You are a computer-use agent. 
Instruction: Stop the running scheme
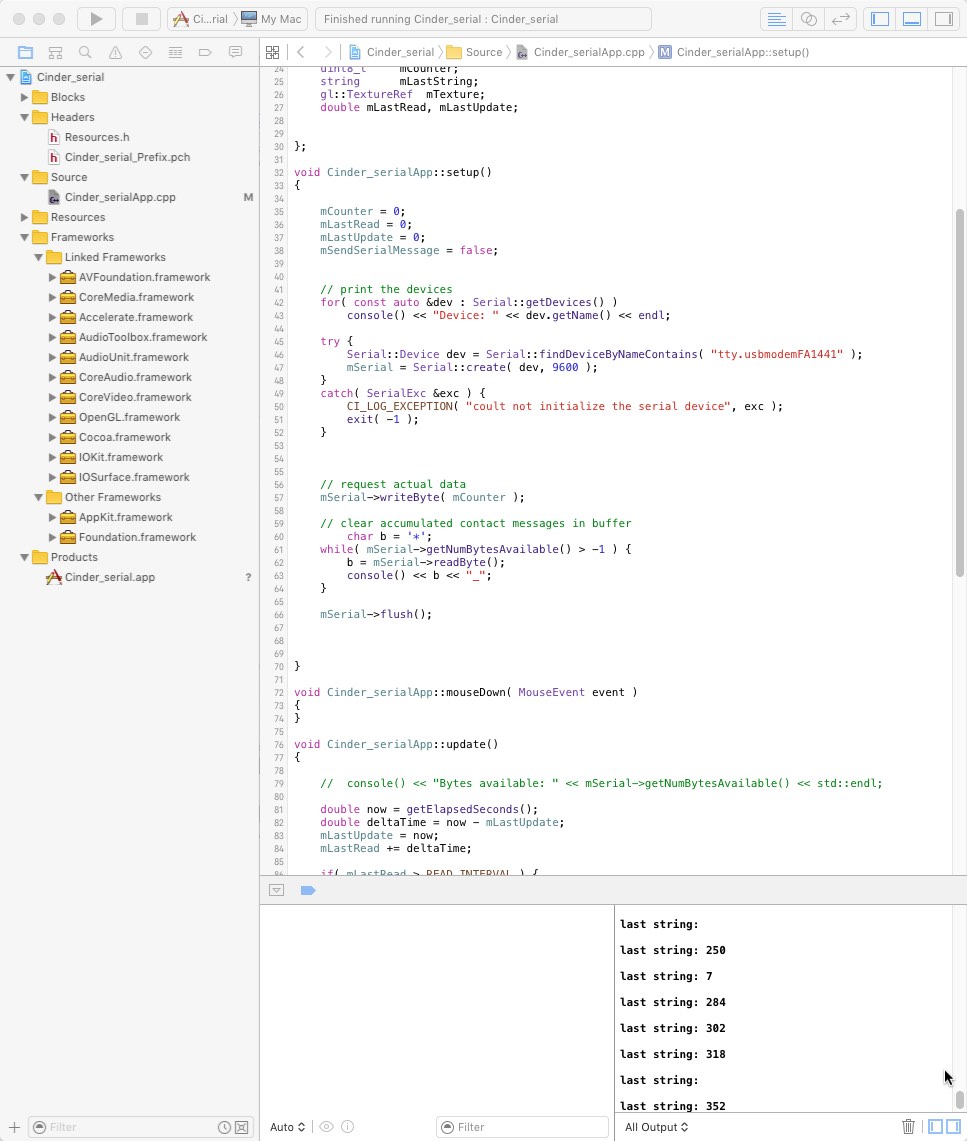pos(141,19)
